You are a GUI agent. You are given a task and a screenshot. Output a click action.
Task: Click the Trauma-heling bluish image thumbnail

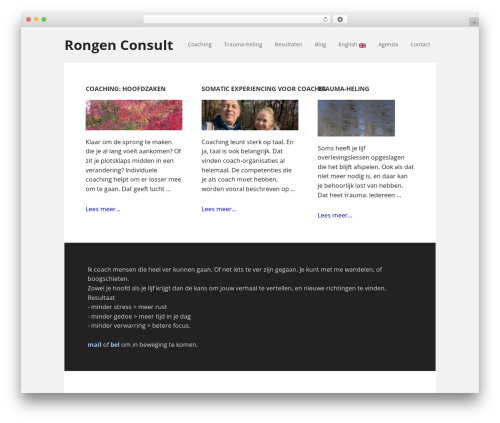tap(356, 118)
